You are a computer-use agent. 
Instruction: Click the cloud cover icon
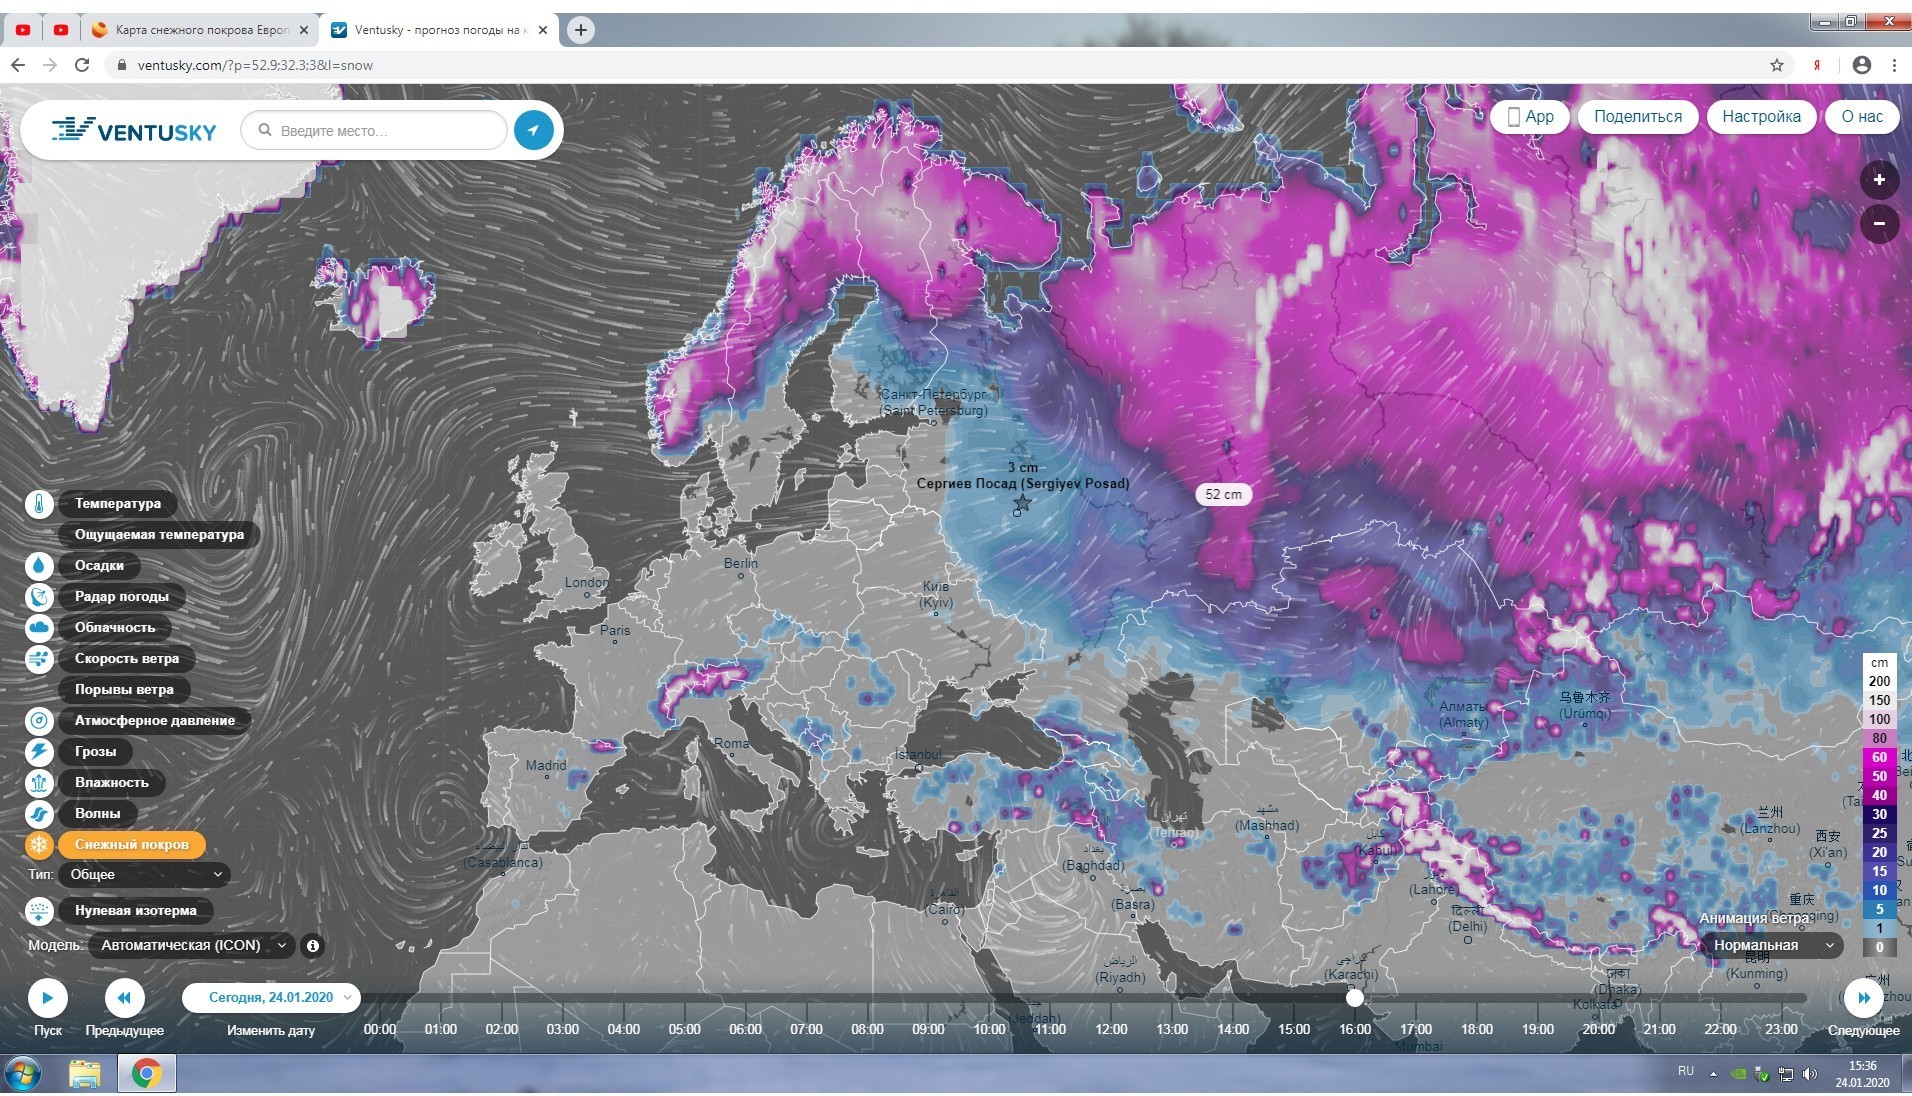[x=39, y=628]
